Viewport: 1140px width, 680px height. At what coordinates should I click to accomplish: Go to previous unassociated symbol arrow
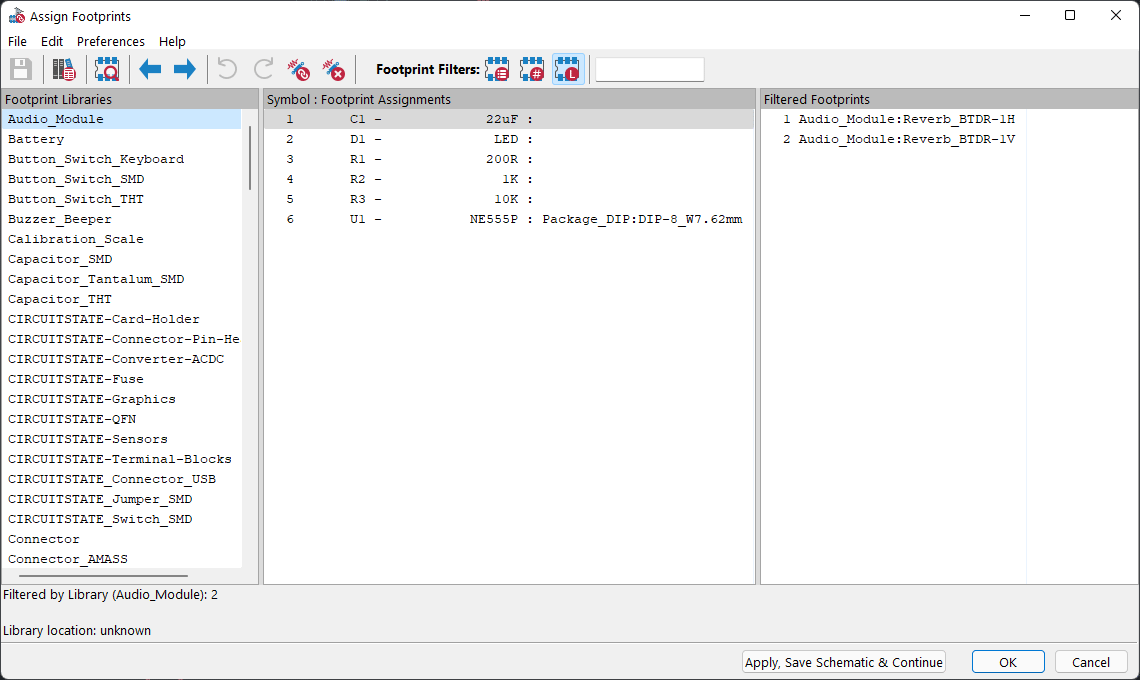[150, 70]
